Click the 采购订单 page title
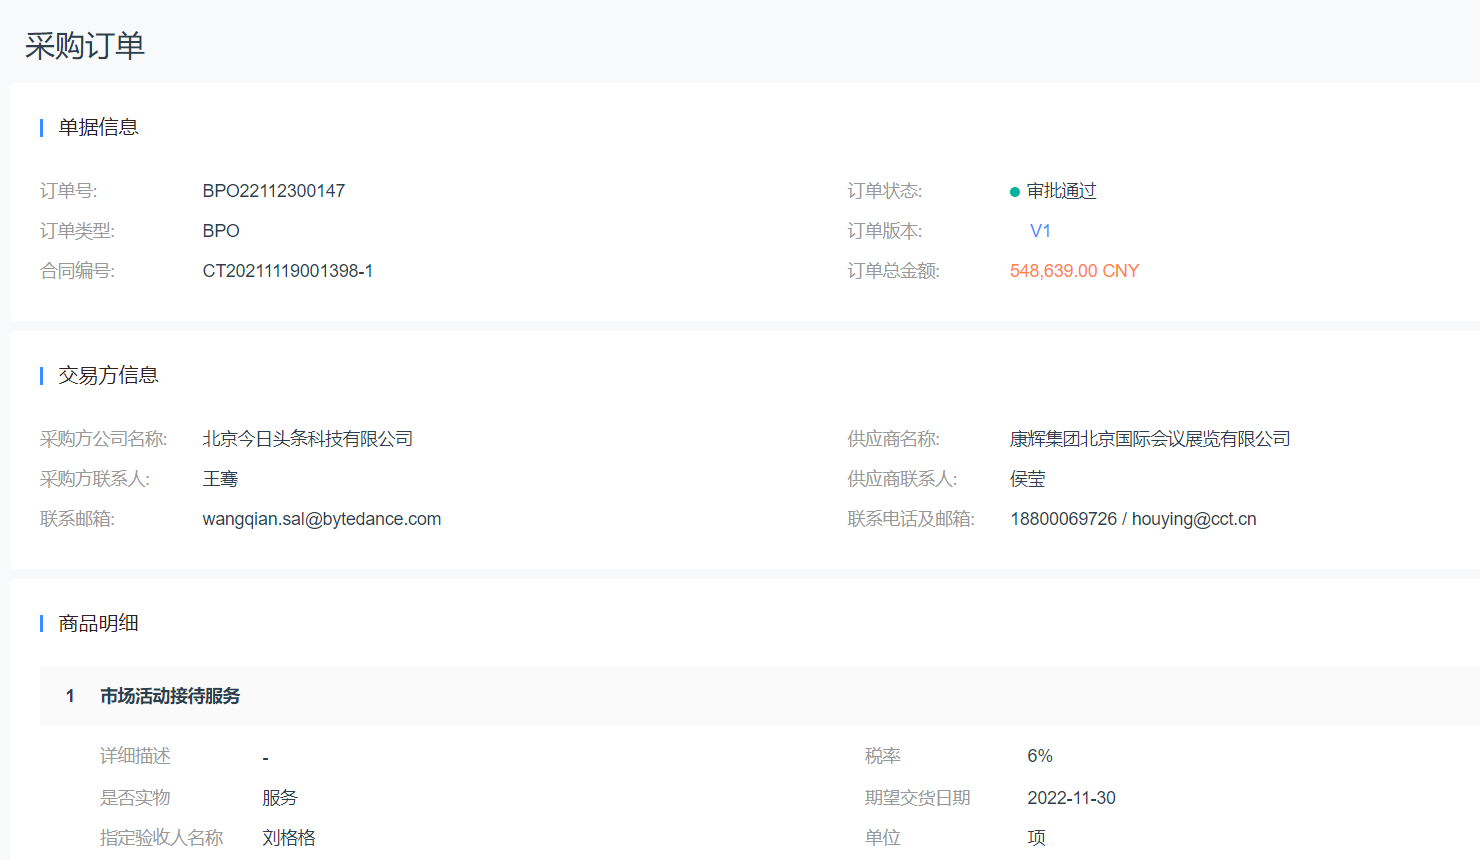Image resolution: width=1480 pixels, height=860 pixels. tap(85, 46)
